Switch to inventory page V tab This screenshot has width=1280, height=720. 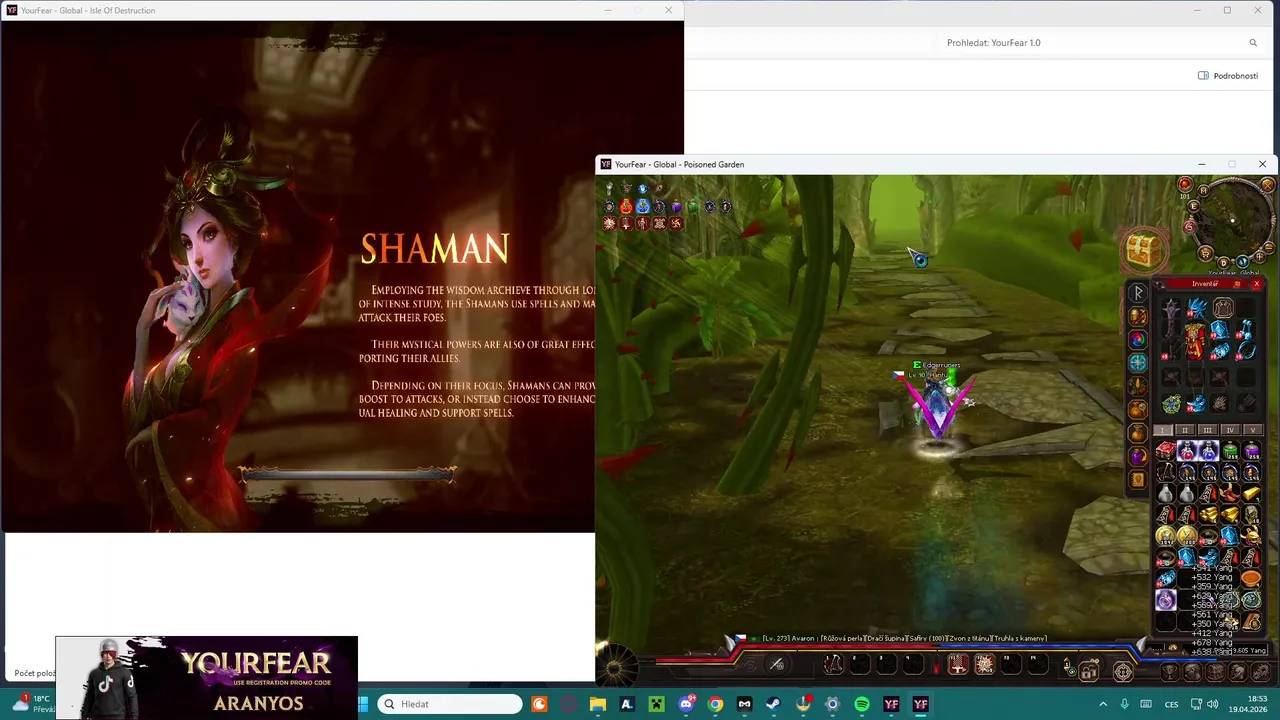(x=1253, y=430)
